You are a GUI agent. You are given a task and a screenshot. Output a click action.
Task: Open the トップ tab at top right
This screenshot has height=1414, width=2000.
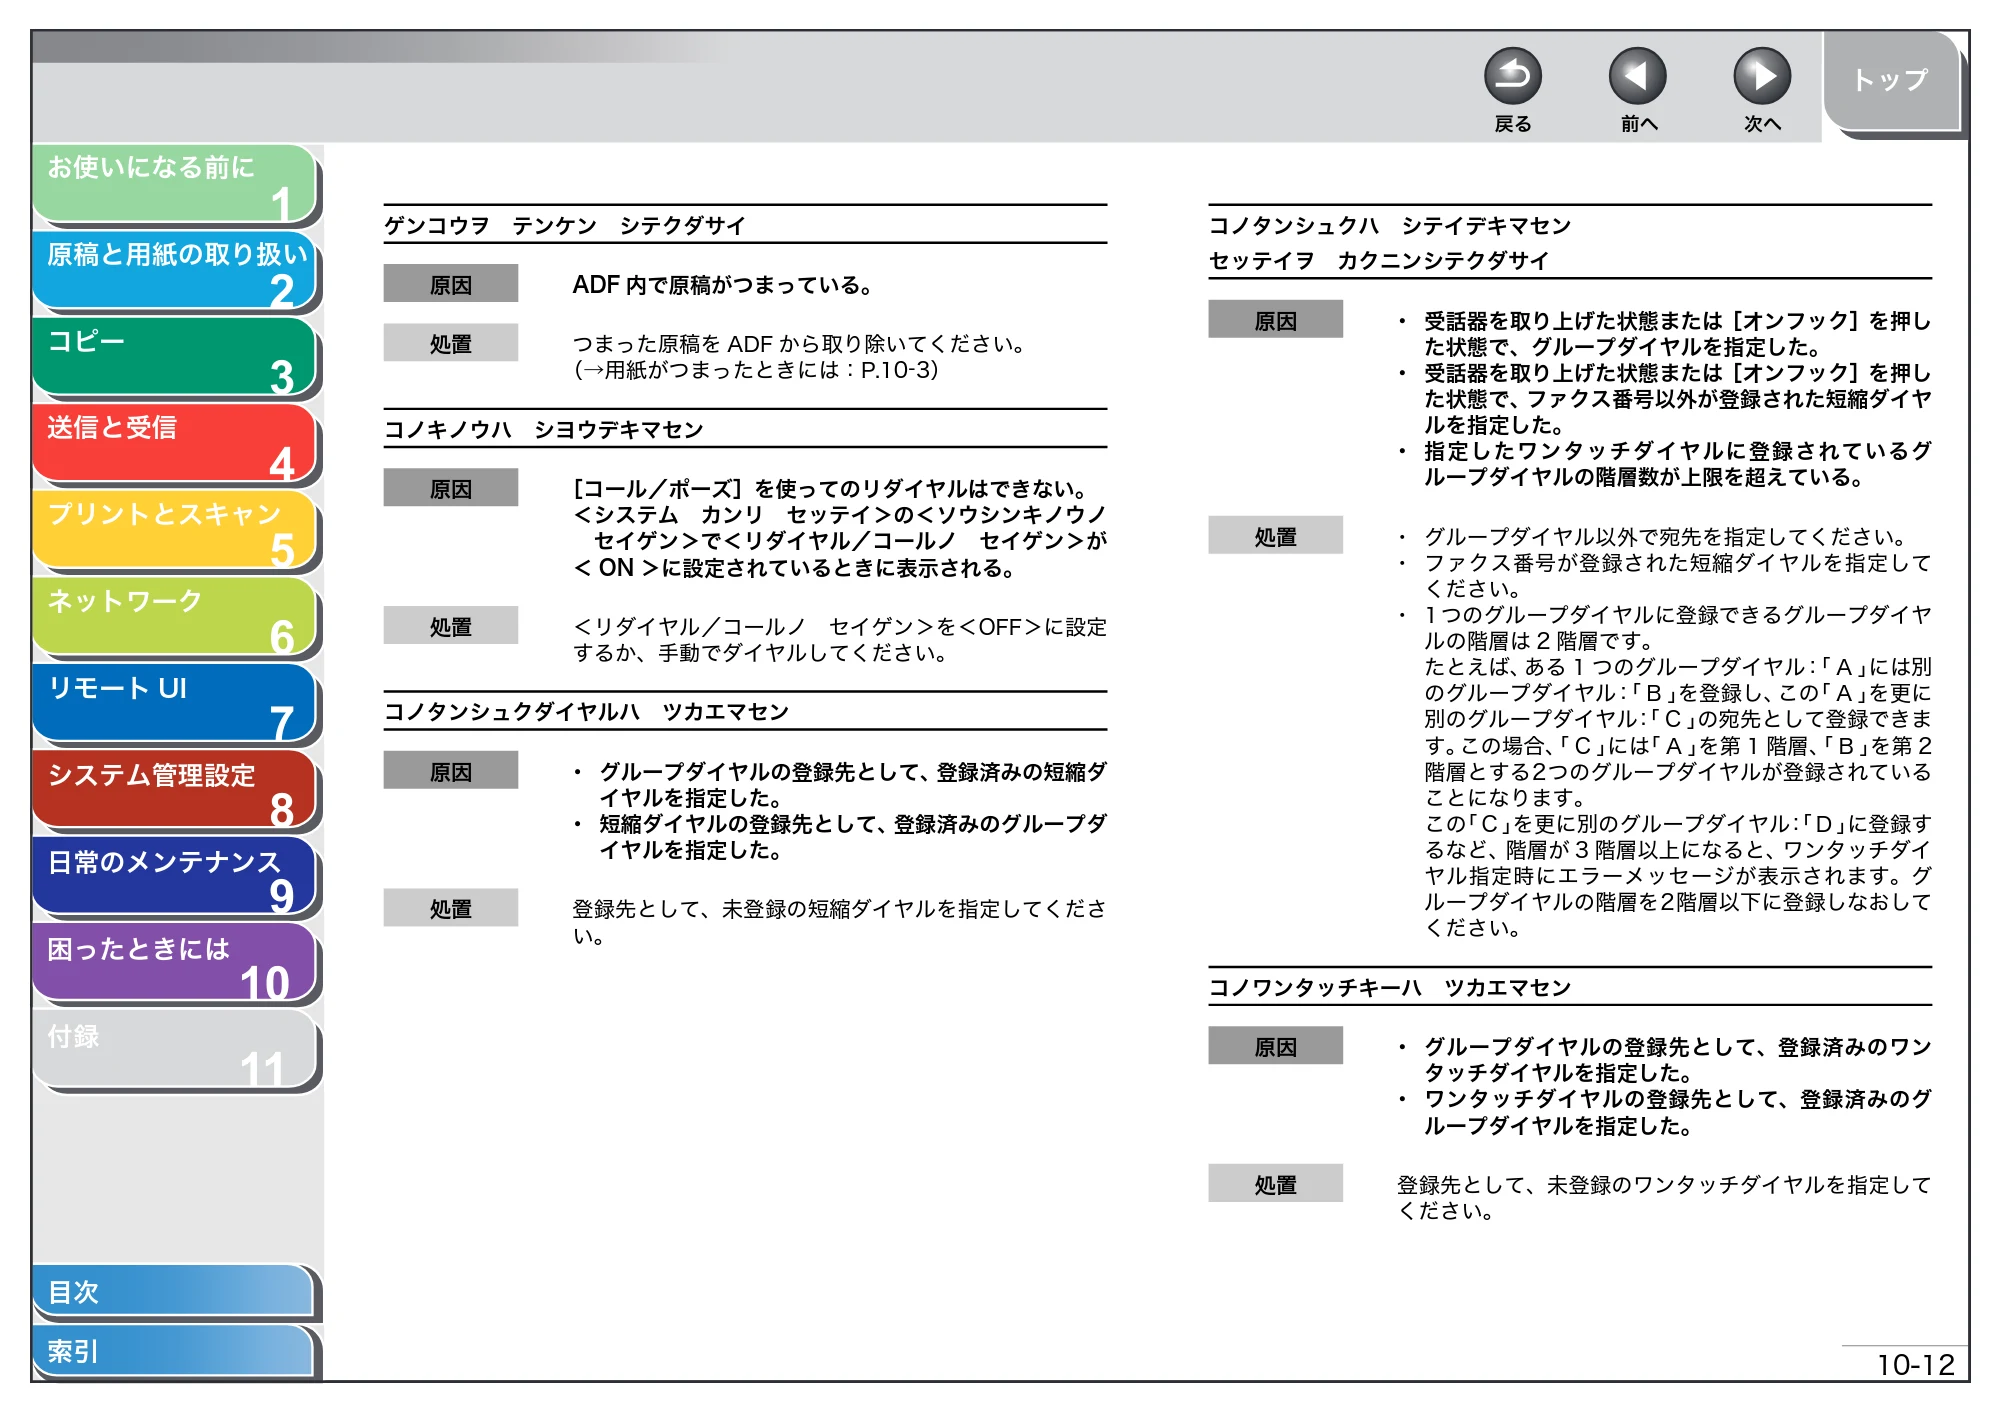(1890, 81)
